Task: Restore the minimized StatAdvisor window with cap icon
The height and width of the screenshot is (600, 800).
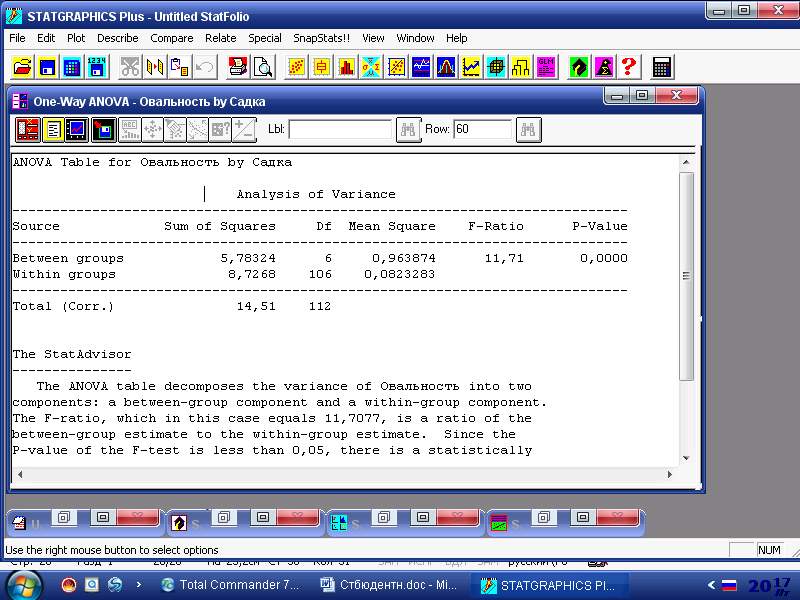Action: [x=223, y=518]
